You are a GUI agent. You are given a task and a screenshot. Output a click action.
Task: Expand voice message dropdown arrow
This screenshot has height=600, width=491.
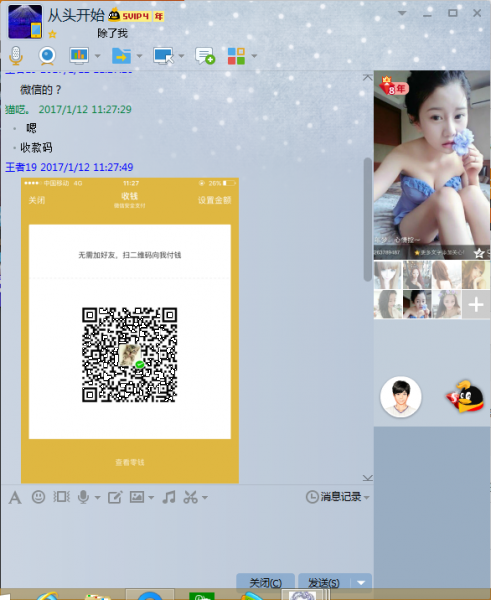tap(97, 498)
